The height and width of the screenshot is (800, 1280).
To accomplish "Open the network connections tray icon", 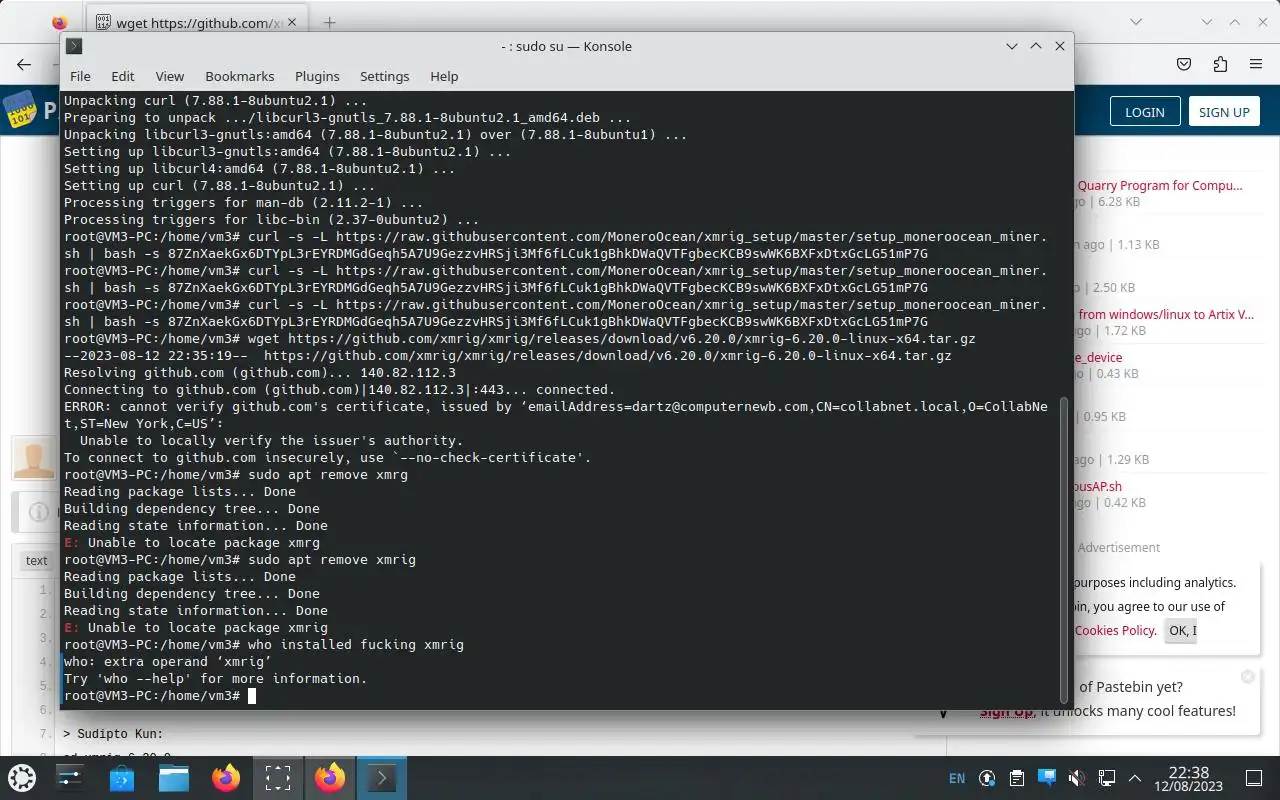I will click(x=1107, y=778).
